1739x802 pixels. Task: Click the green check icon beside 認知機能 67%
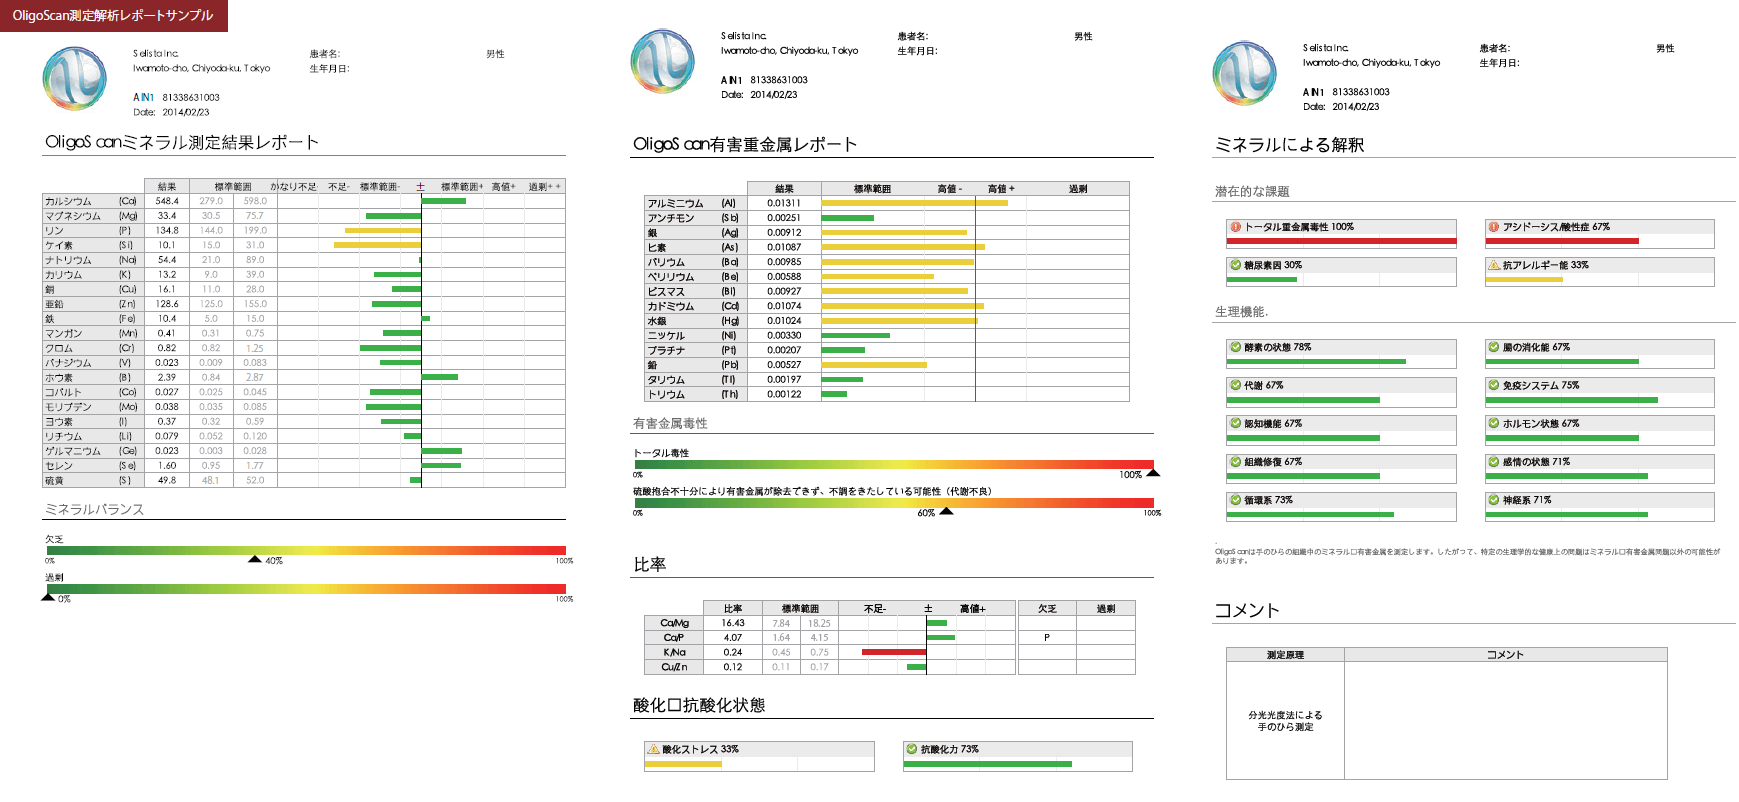(x=1236, y=423)
